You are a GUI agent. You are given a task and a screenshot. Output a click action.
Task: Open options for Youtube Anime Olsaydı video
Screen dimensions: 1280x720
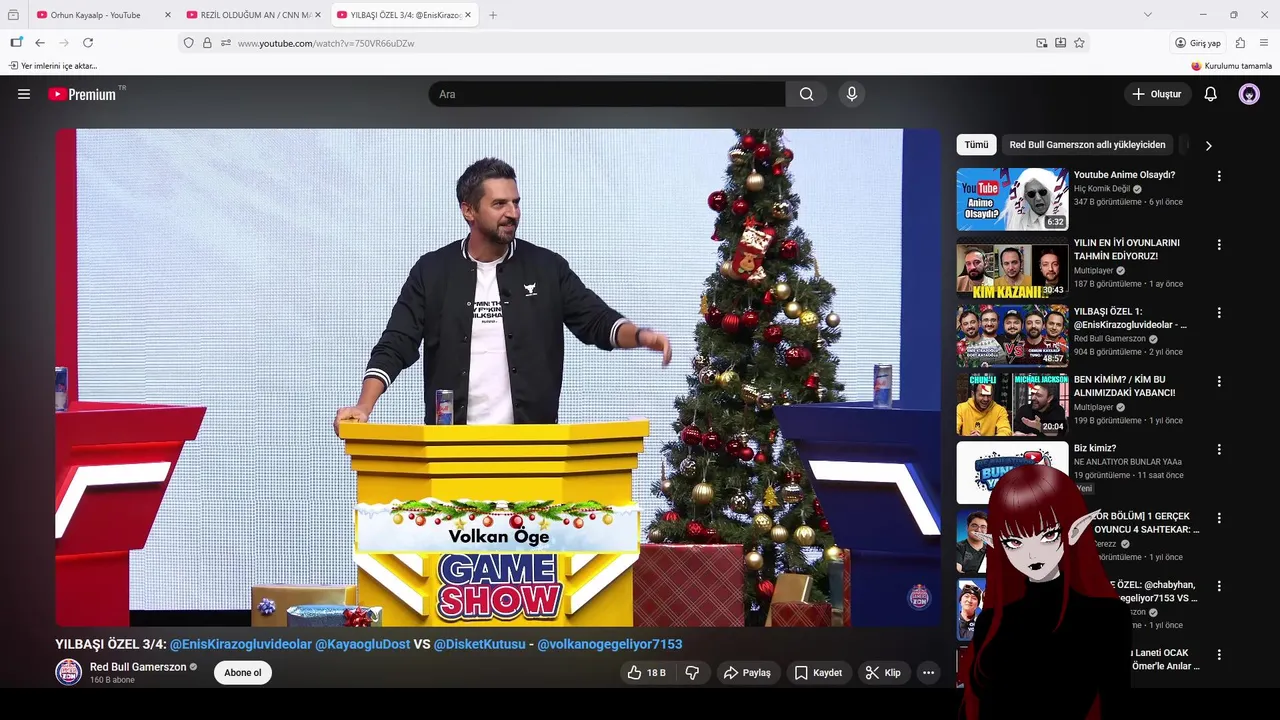point(1219,176)
